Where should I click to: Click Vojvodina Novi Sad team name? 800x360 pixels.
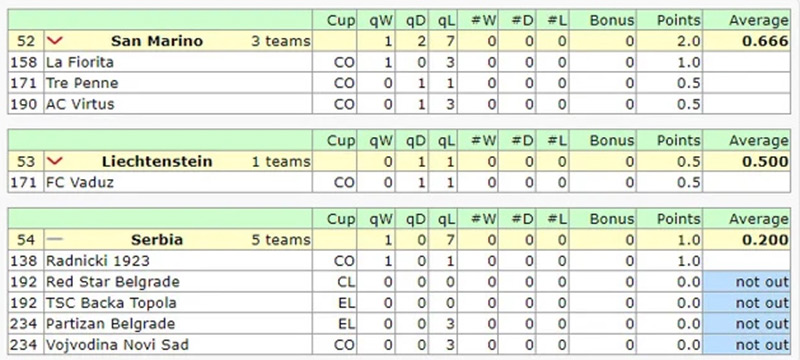click(x=117, y=345)
